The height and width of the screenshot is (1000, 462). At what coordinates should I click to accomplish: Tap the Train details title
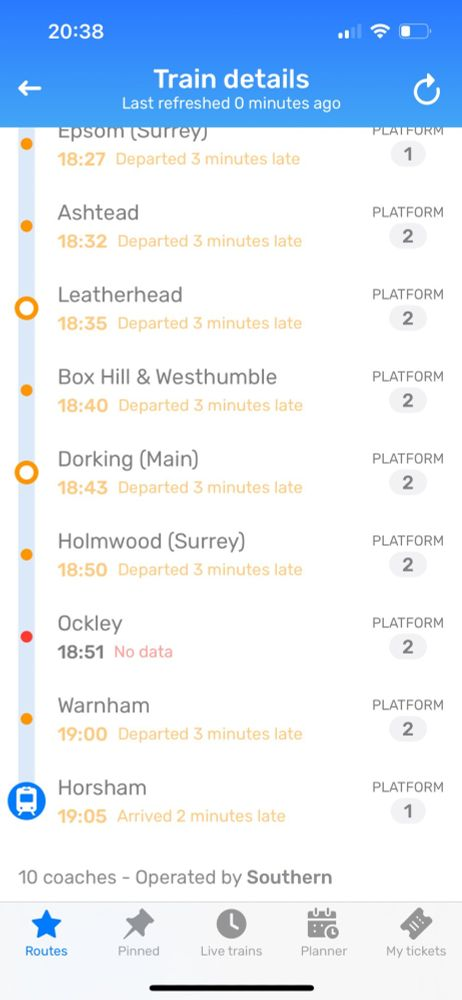coord(231,79)
